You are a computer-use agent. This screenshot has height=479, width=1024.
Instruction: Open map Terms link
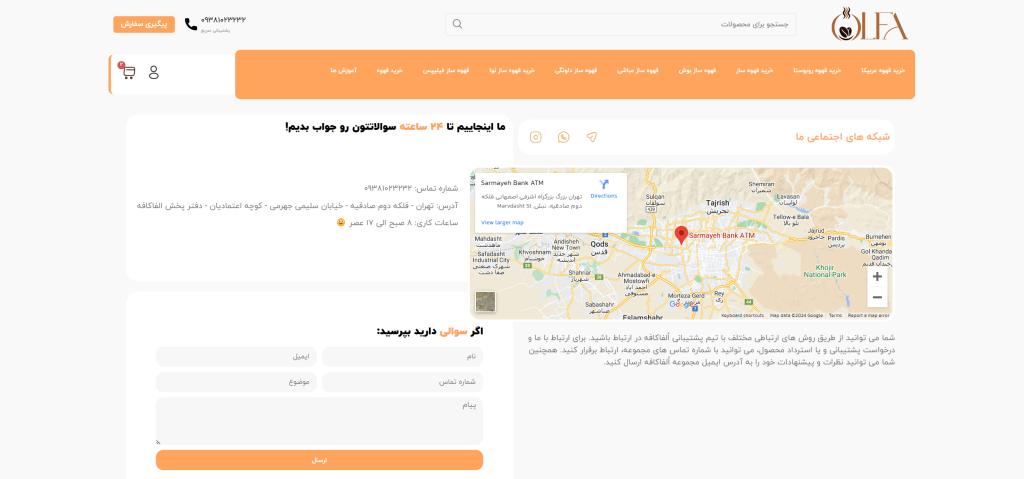coord(835,316)
